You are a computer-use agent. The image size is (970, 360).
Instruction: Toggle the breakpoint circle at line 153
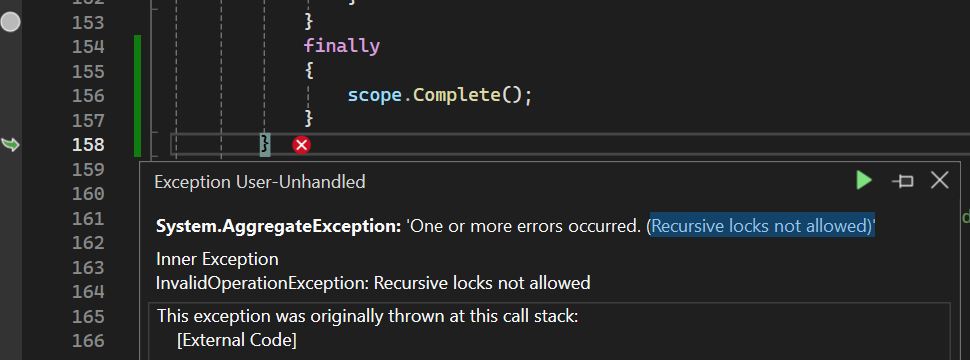[x=11, y=23]
